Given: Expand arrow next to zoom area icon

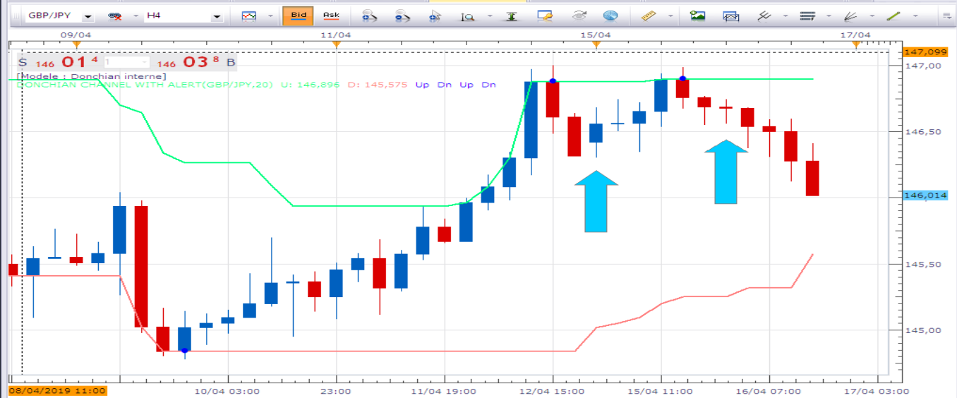Looking at the screenshot, I should point(489,16).
